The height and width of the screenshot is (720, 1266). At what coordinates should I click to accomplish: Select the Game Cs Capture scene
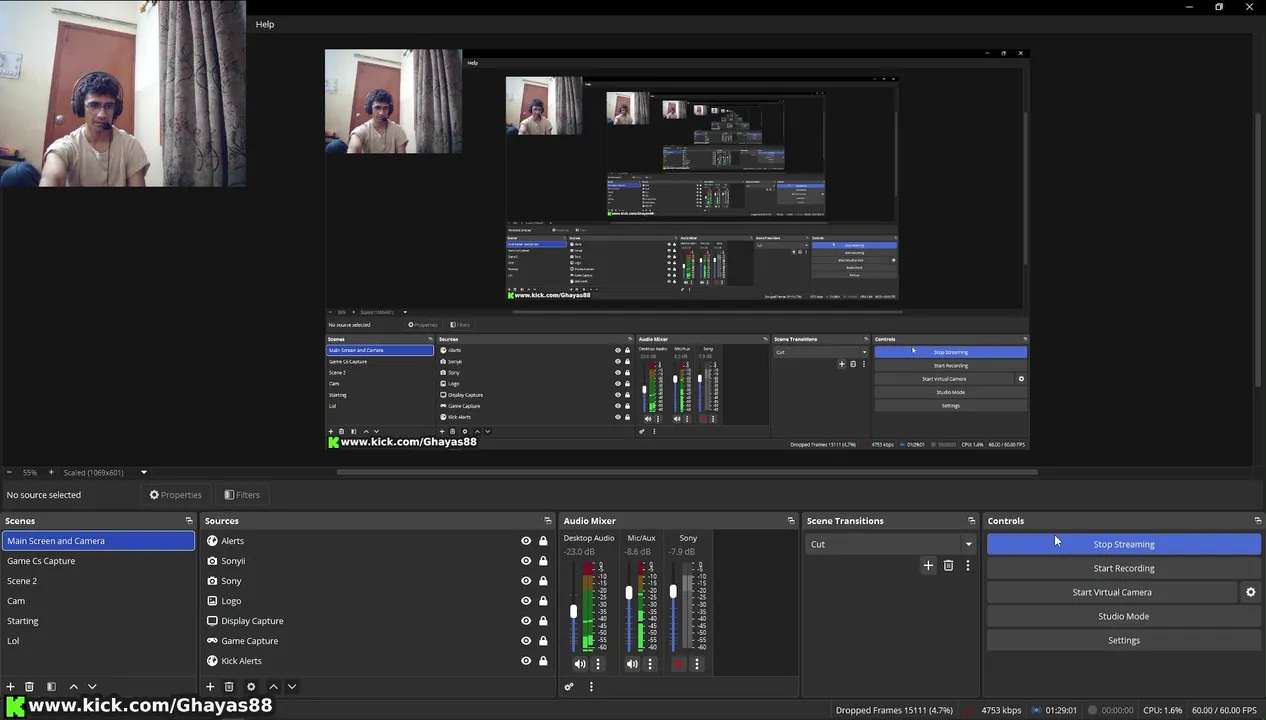99,561
